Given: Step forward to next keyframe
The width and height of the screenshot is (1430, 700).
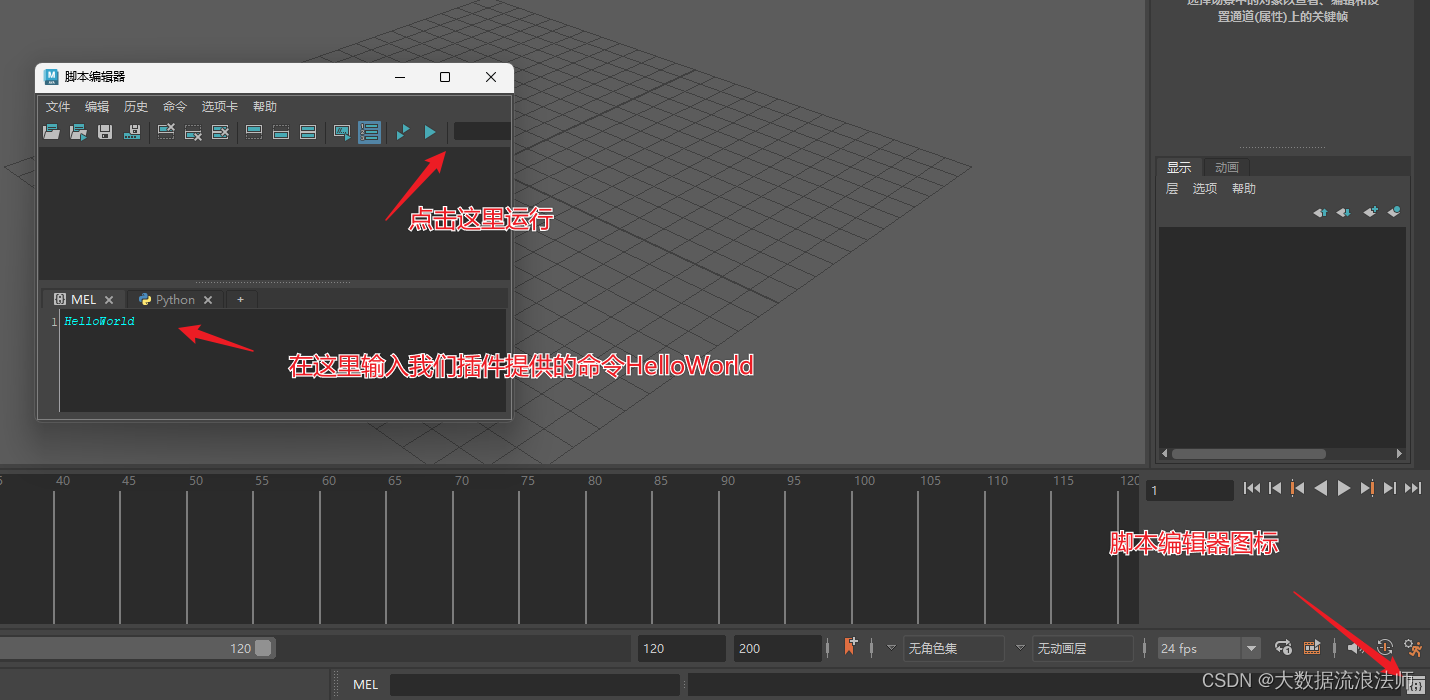Looking at the screenshot, I should point(1367,488).
